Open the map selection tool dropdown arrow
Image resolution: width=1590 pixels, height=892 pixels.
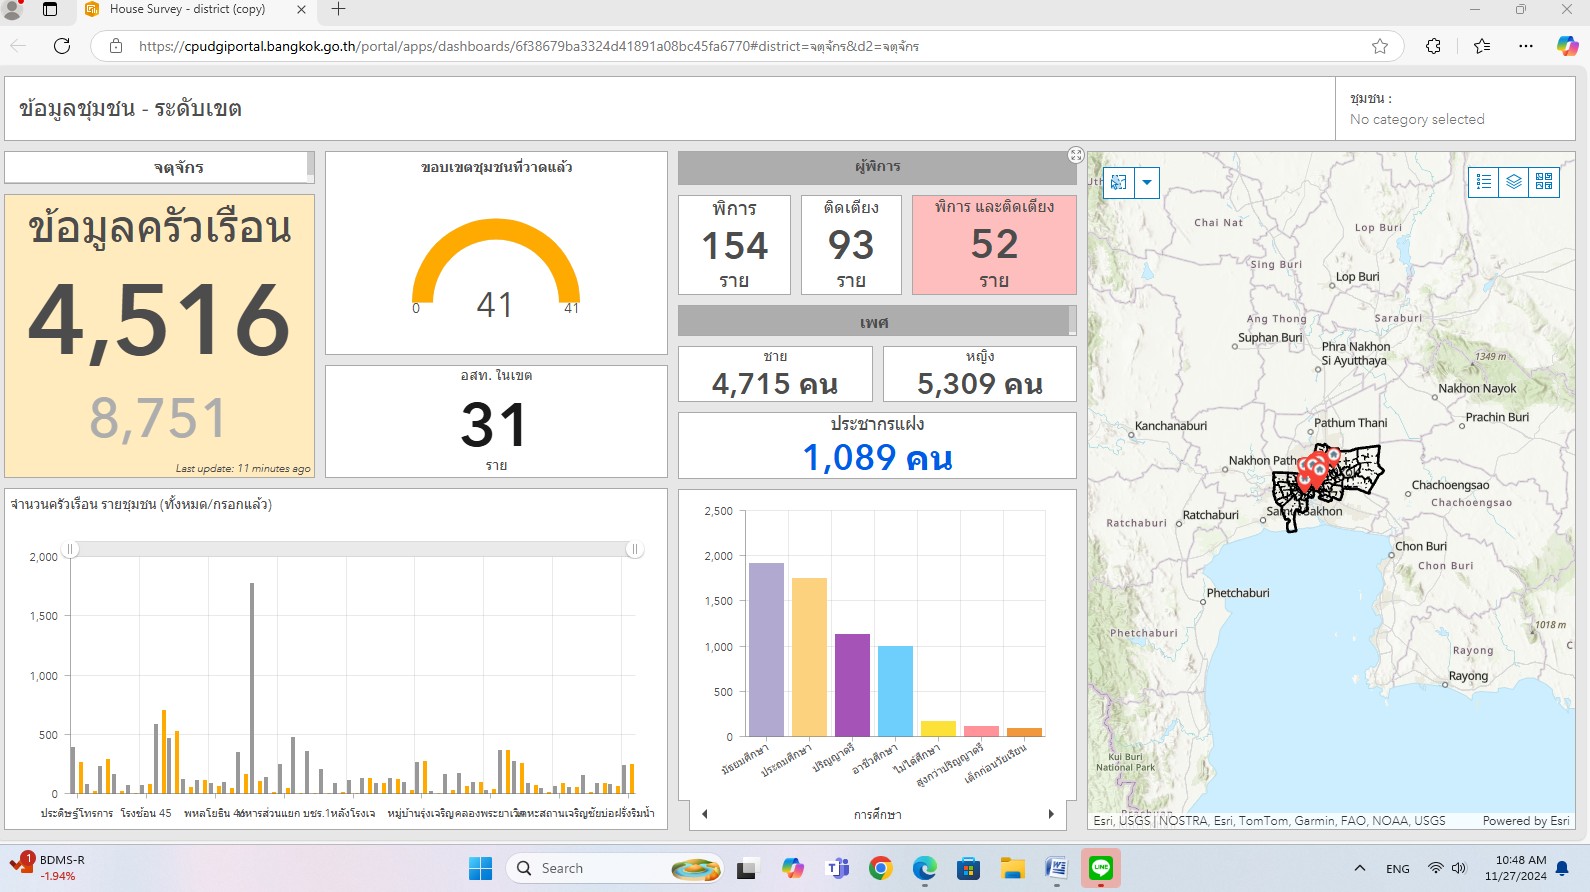pos(1147,182)
